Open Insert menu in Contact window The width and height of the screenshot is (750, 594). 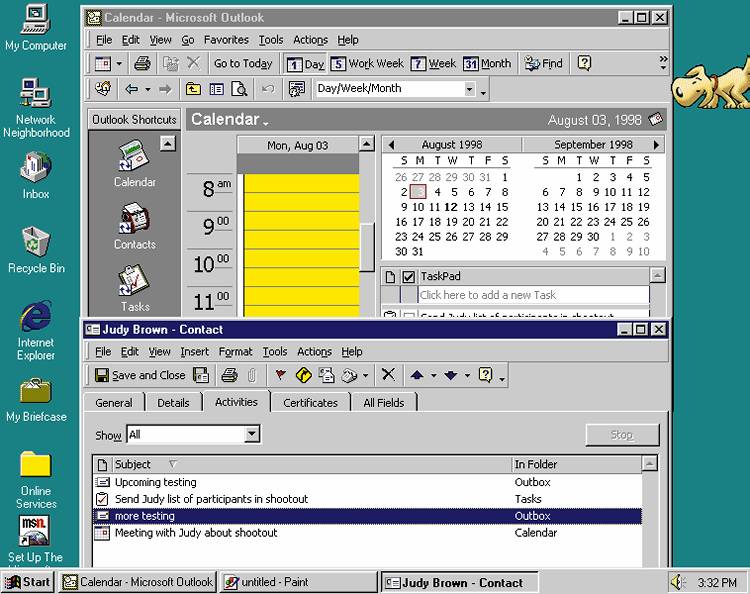coord(194,352)
